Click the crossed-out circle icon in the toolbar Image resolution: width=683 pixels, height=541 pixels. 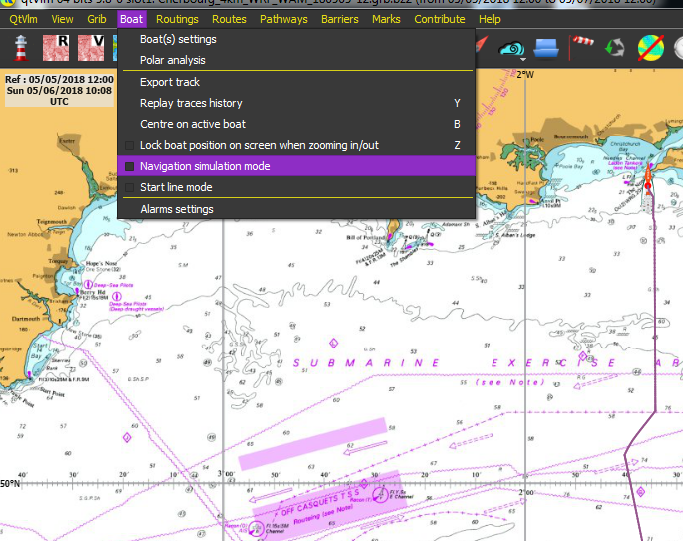[x=652, y=48]
